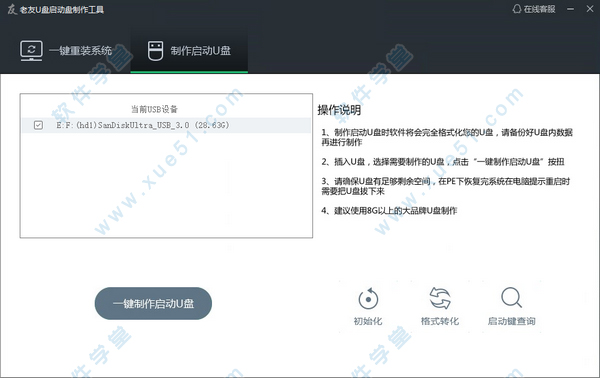Switch to 一键重装系统 tab
The height and width of the screenshot is (378, 600).
point(66,51)
